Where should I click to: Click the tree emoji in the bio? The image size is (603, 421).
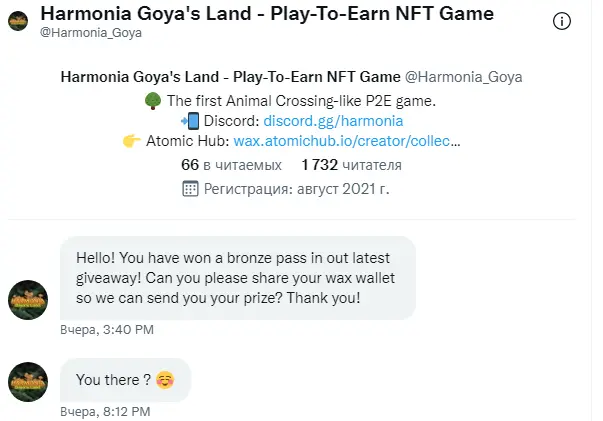(153, 101)
